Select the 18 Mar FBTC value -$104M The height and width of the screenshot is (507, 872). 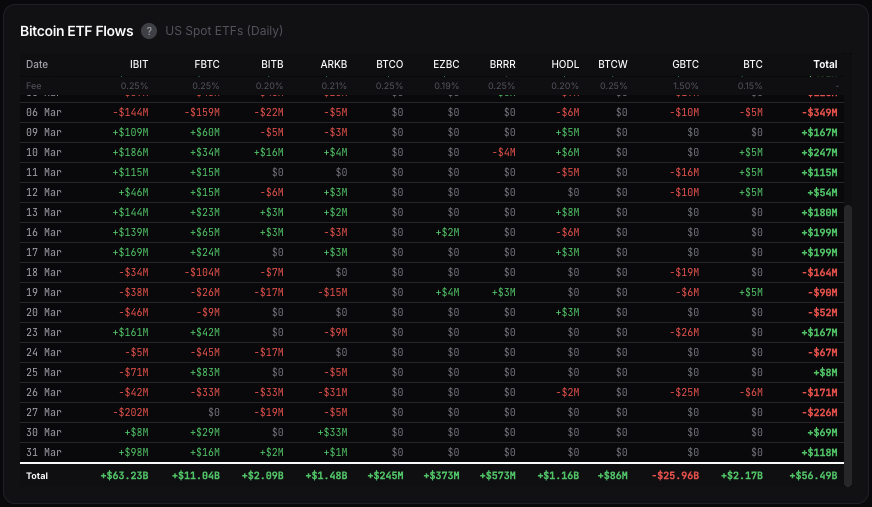pos(202,271)
